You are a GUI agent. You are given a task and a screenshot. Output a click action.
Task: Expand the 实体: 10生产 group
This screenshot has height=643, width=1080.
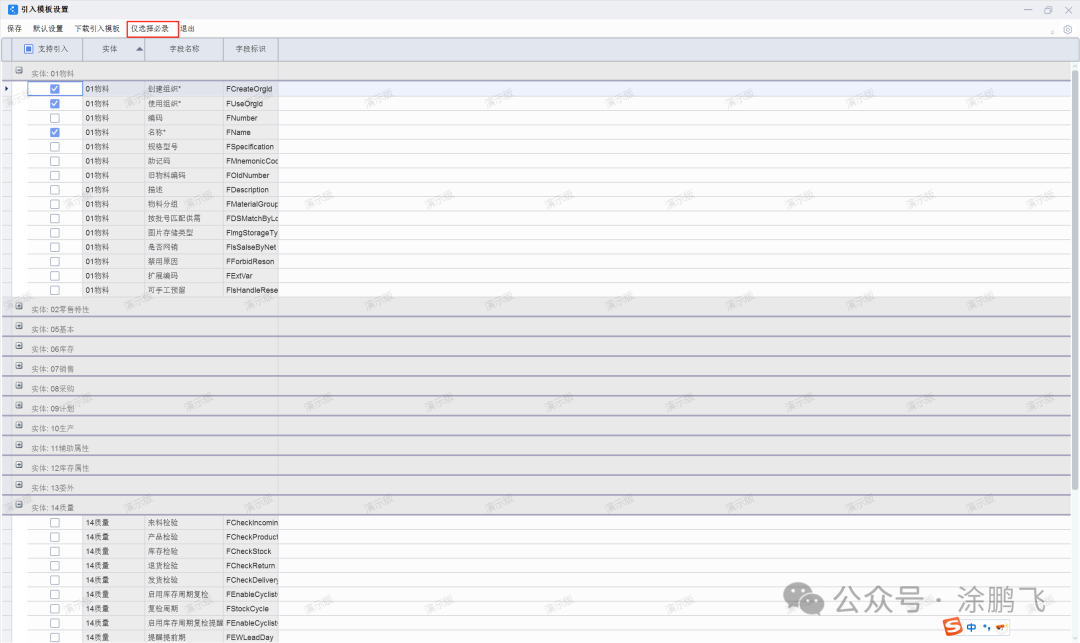click(19, 425)
